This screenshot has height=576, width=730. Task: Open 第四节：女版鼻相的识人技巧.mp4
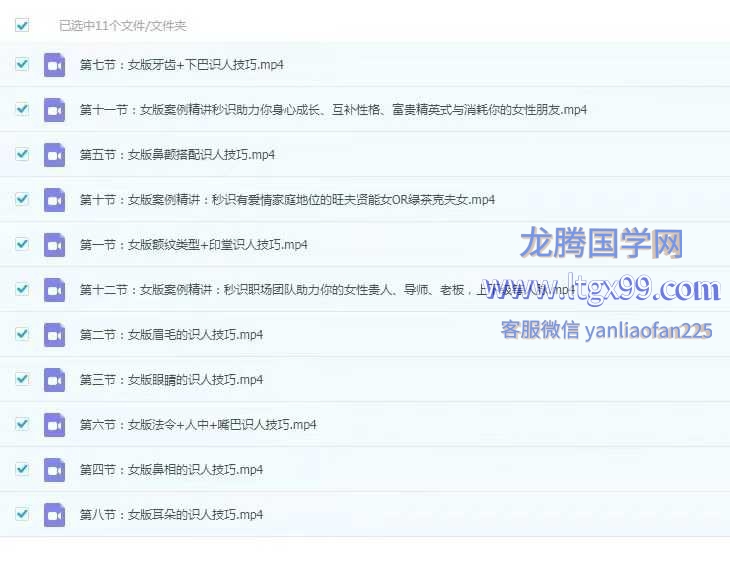[171, 470]
